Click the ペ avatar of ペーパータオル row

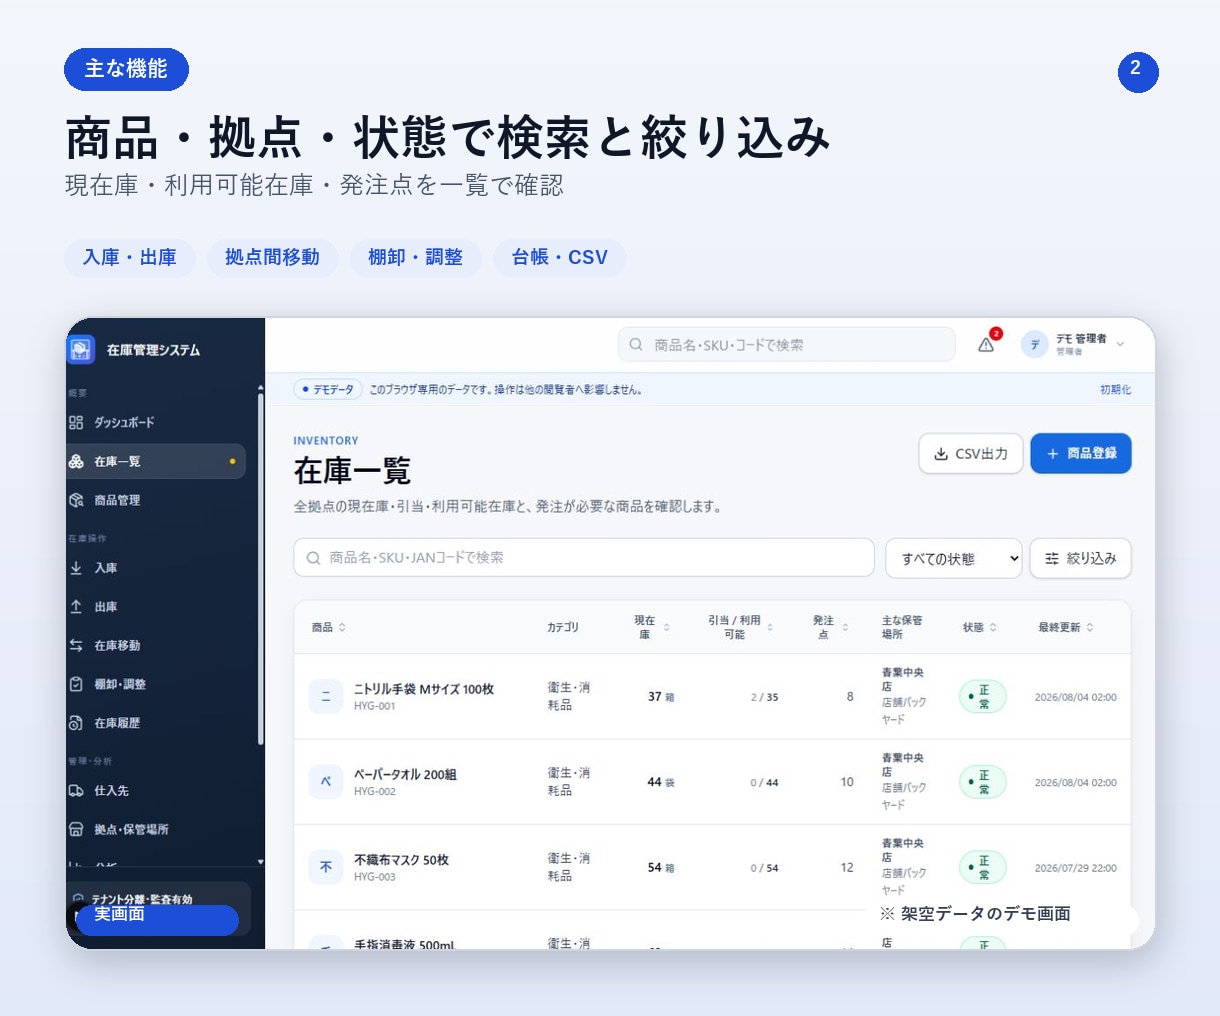coord(326,782)
